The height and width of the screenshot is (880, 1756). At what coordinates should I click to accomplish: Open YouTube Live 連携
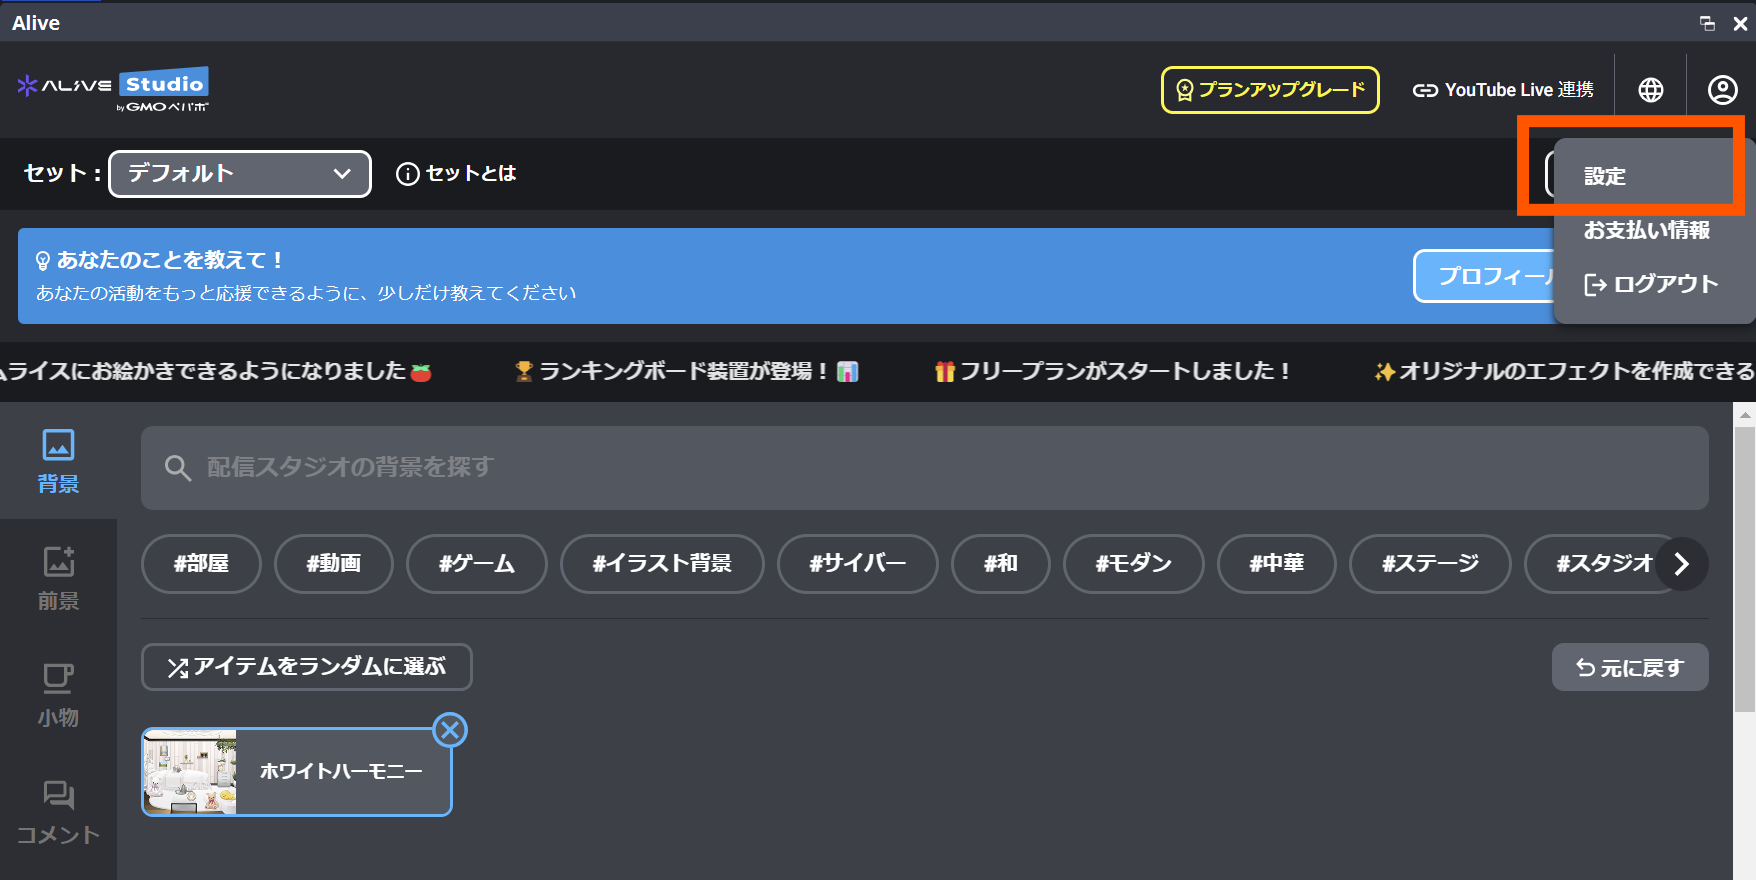(1503, 90)
